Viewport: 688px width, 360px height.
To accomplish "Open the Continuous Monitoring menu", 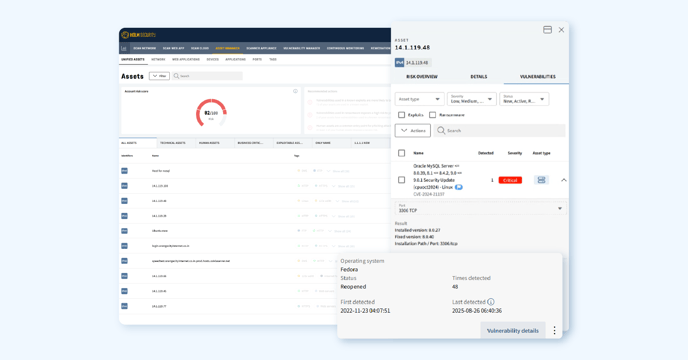I will point(345,48).
